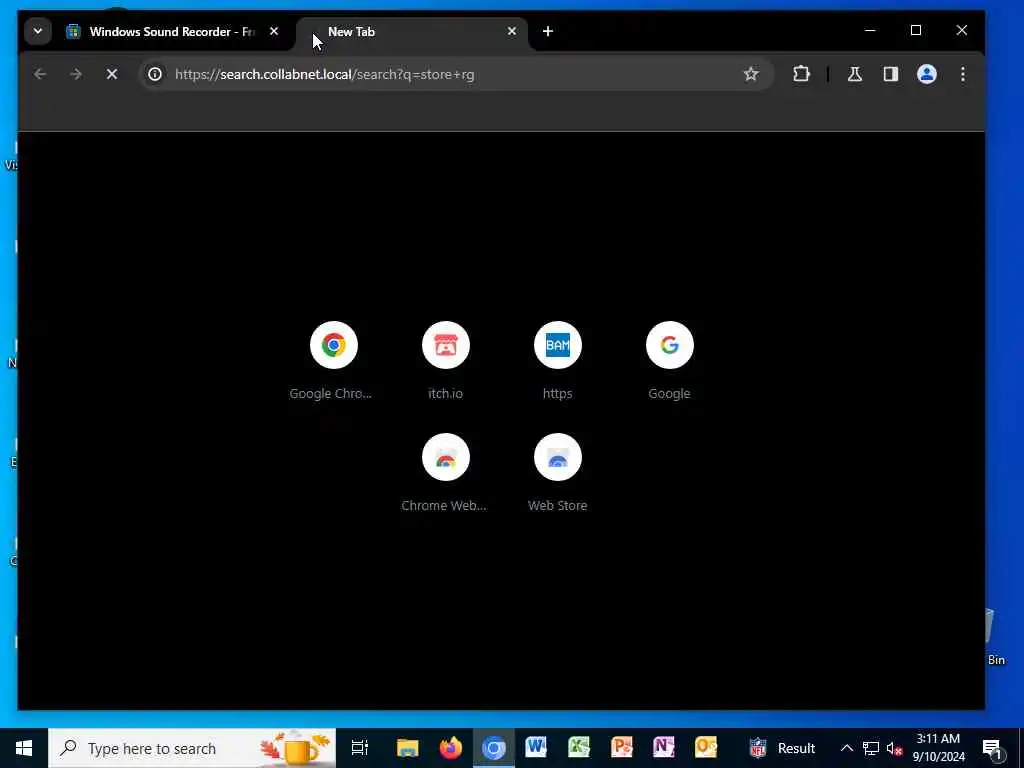Toggle the side panel
Screen dimensions: 1024x768
[891, 74]
